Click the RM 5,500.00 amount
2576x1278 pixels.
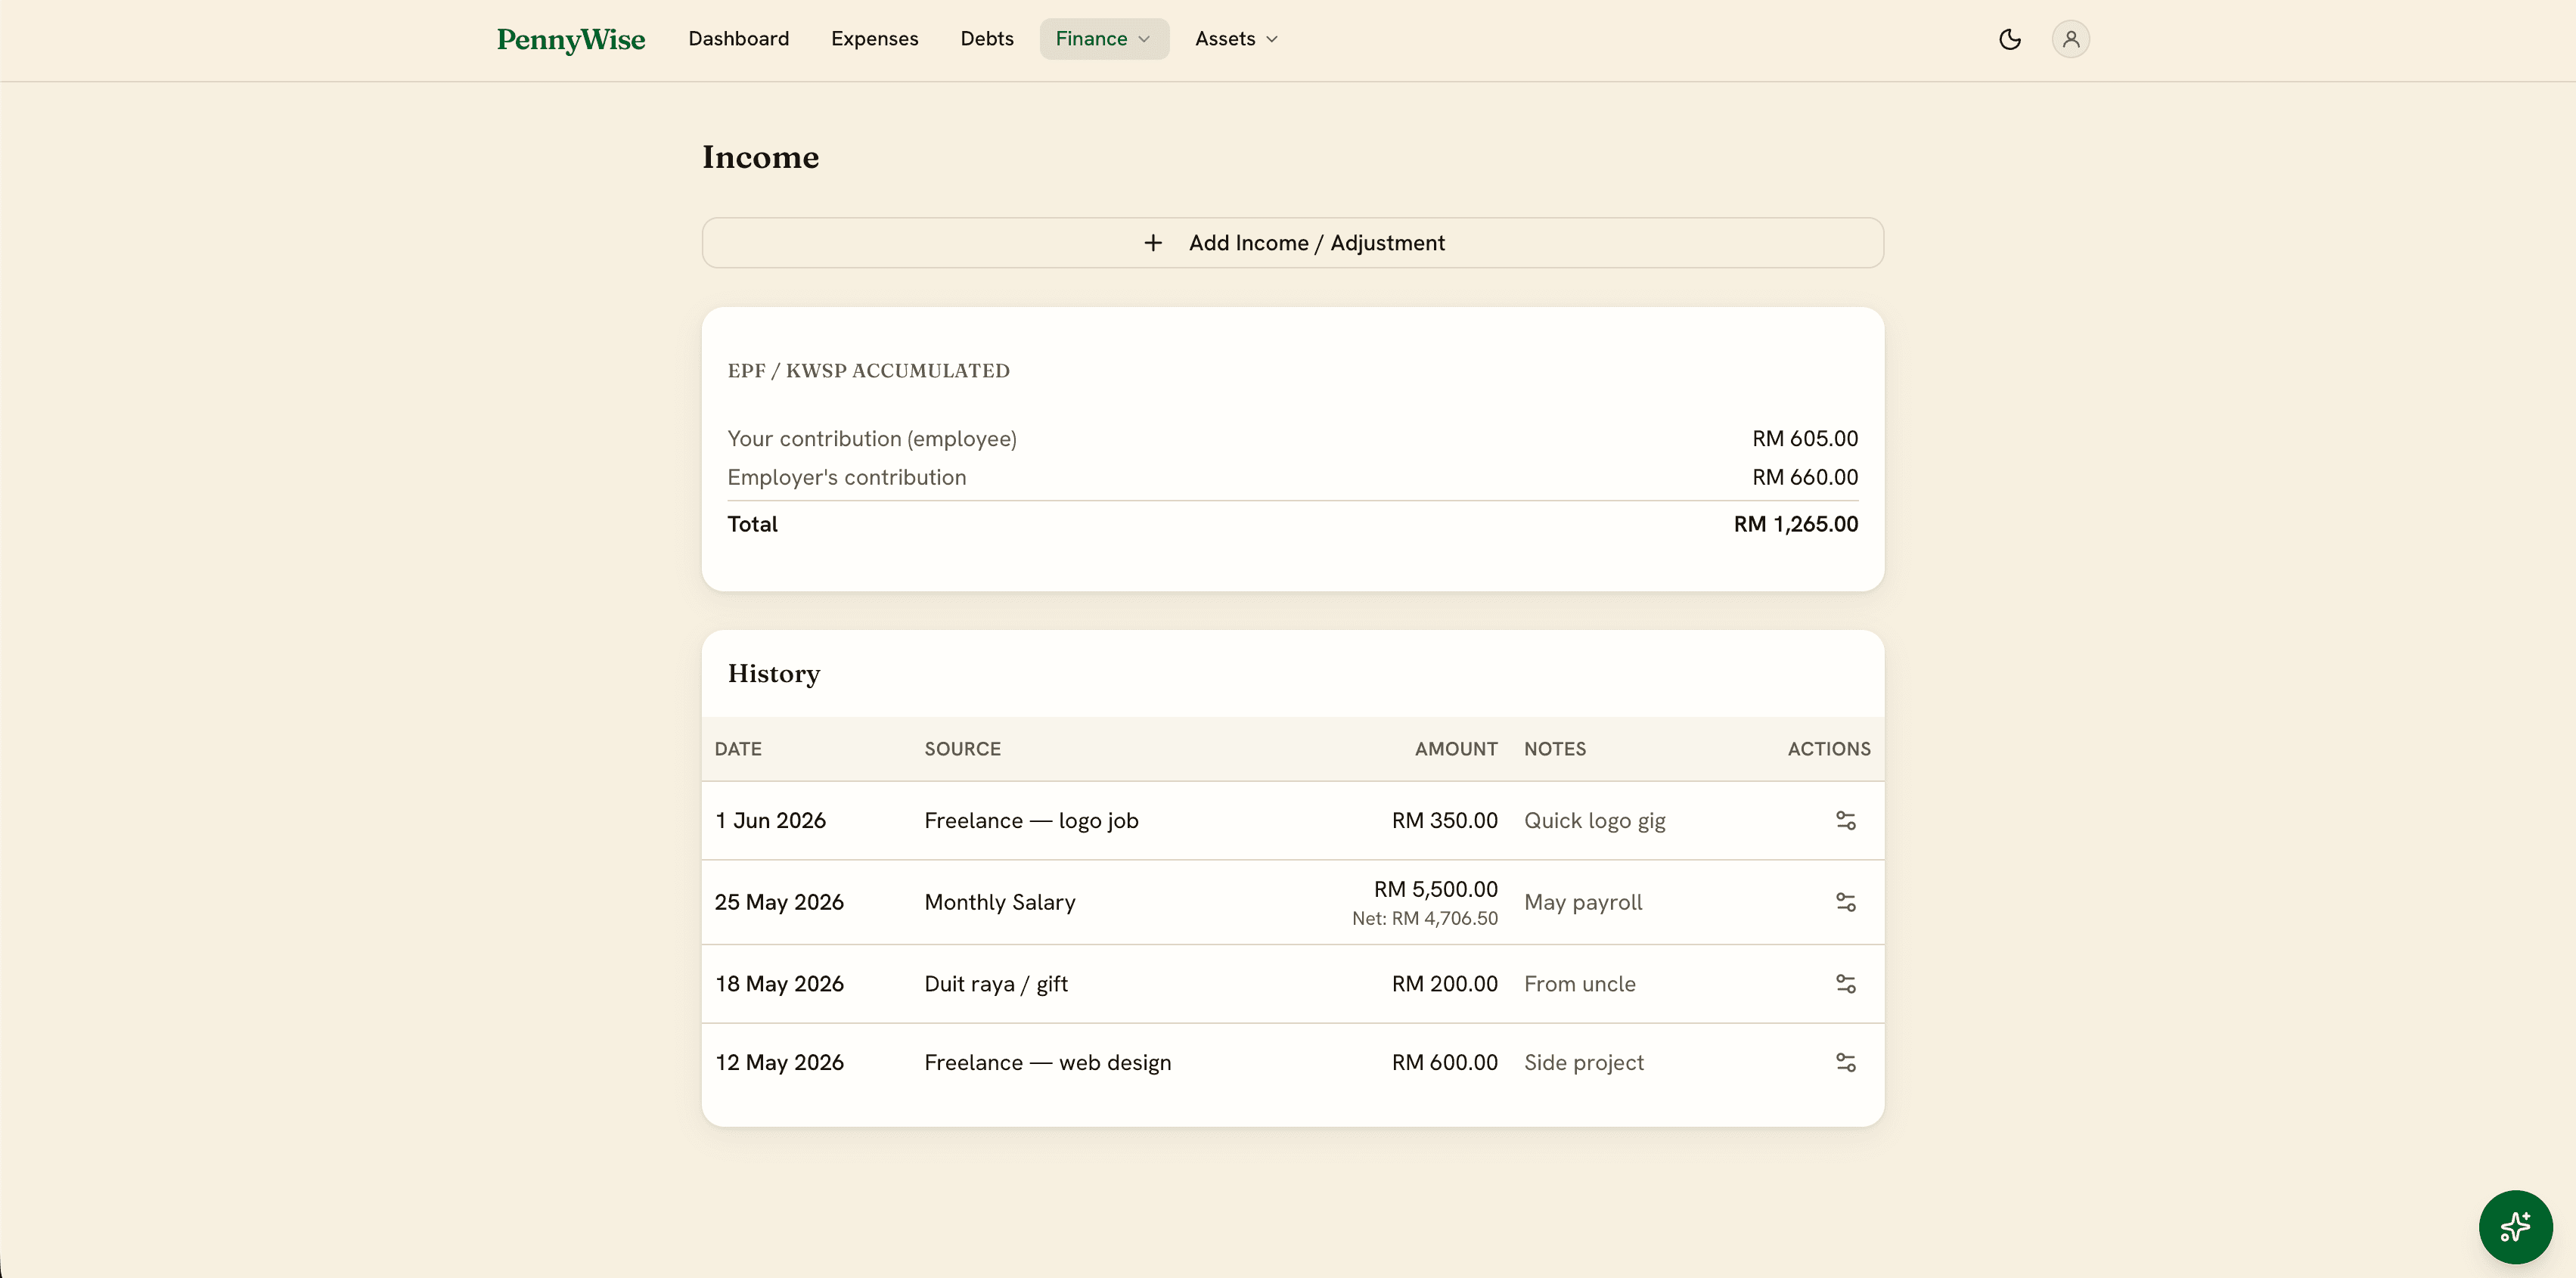pos(1436,889)
